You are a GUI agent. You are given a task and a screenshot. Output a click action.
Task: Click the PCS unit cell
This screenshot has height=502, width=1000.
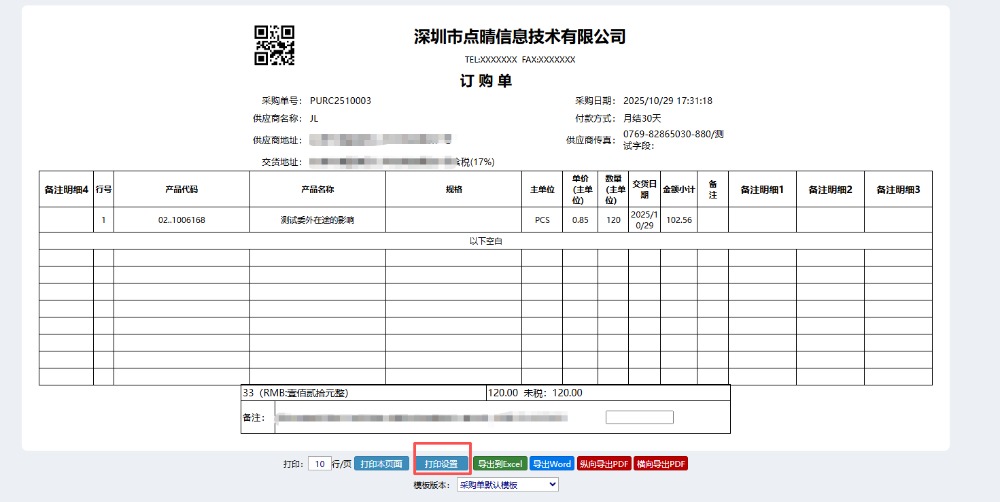pos(542,220)
